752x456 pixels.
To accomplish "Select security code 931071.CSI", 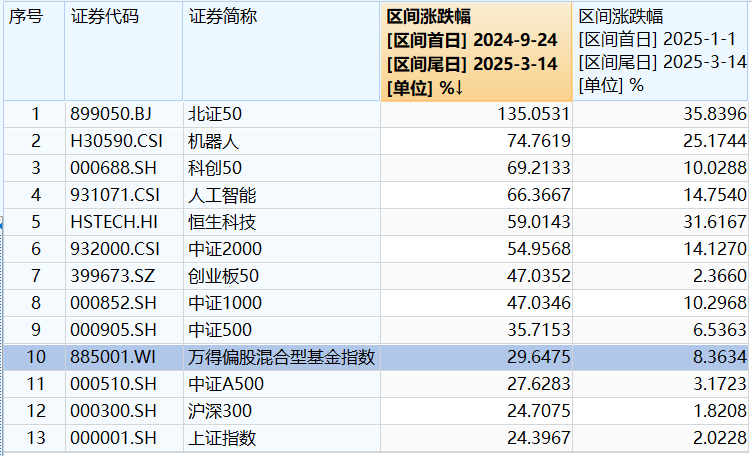I will click(115, 195).
